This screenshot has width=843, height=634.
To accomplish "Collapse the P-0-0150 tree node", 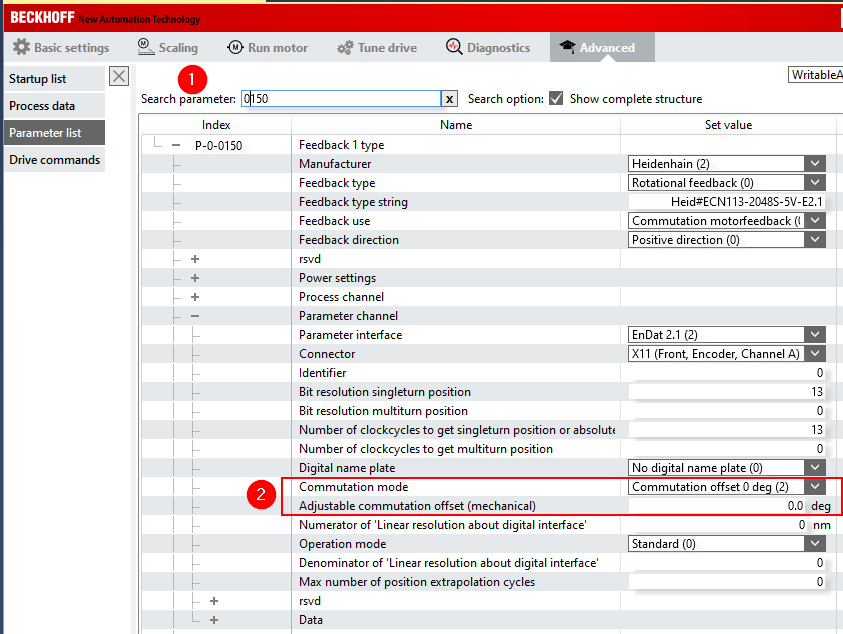I will click(x=176, y=145).
